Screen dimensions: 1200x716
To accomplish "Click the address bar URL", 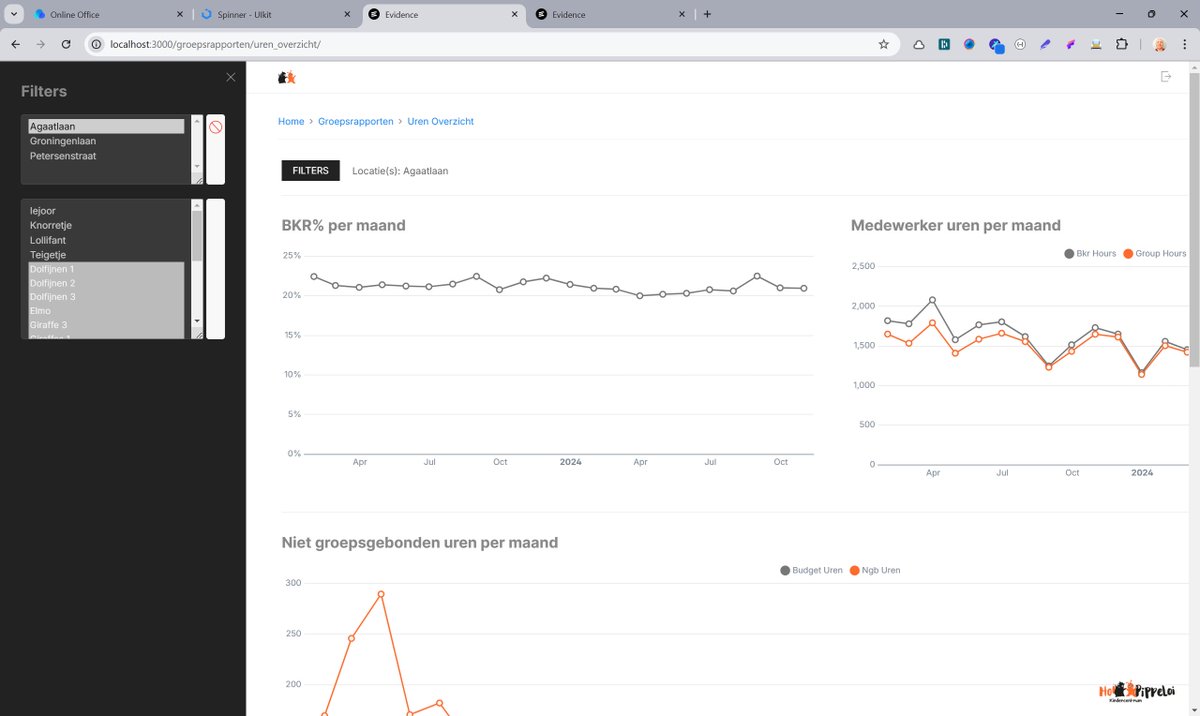I will pos(215,44).
